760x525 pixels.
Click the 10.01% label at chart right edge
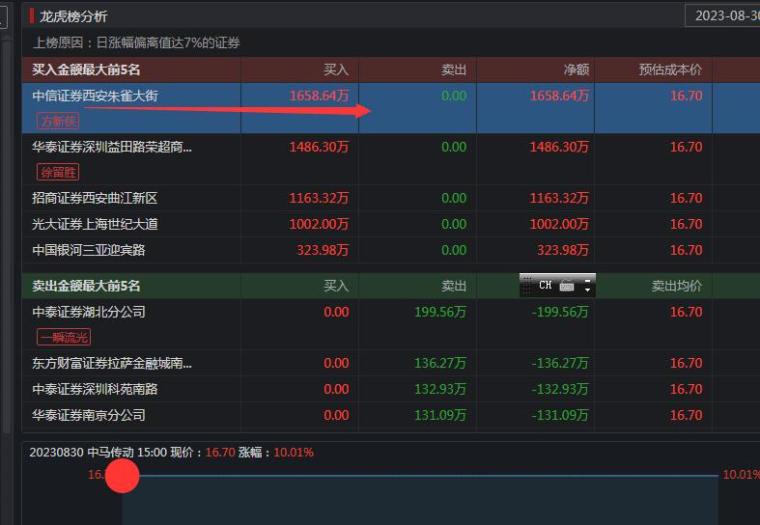[x=741, y=475]
